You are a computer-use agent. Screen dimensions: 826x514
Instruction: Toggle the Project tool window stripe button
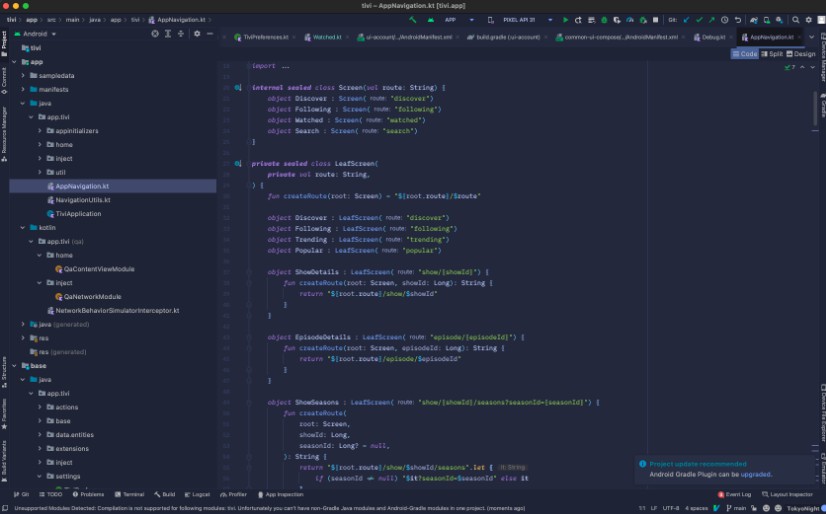point(4,43)
